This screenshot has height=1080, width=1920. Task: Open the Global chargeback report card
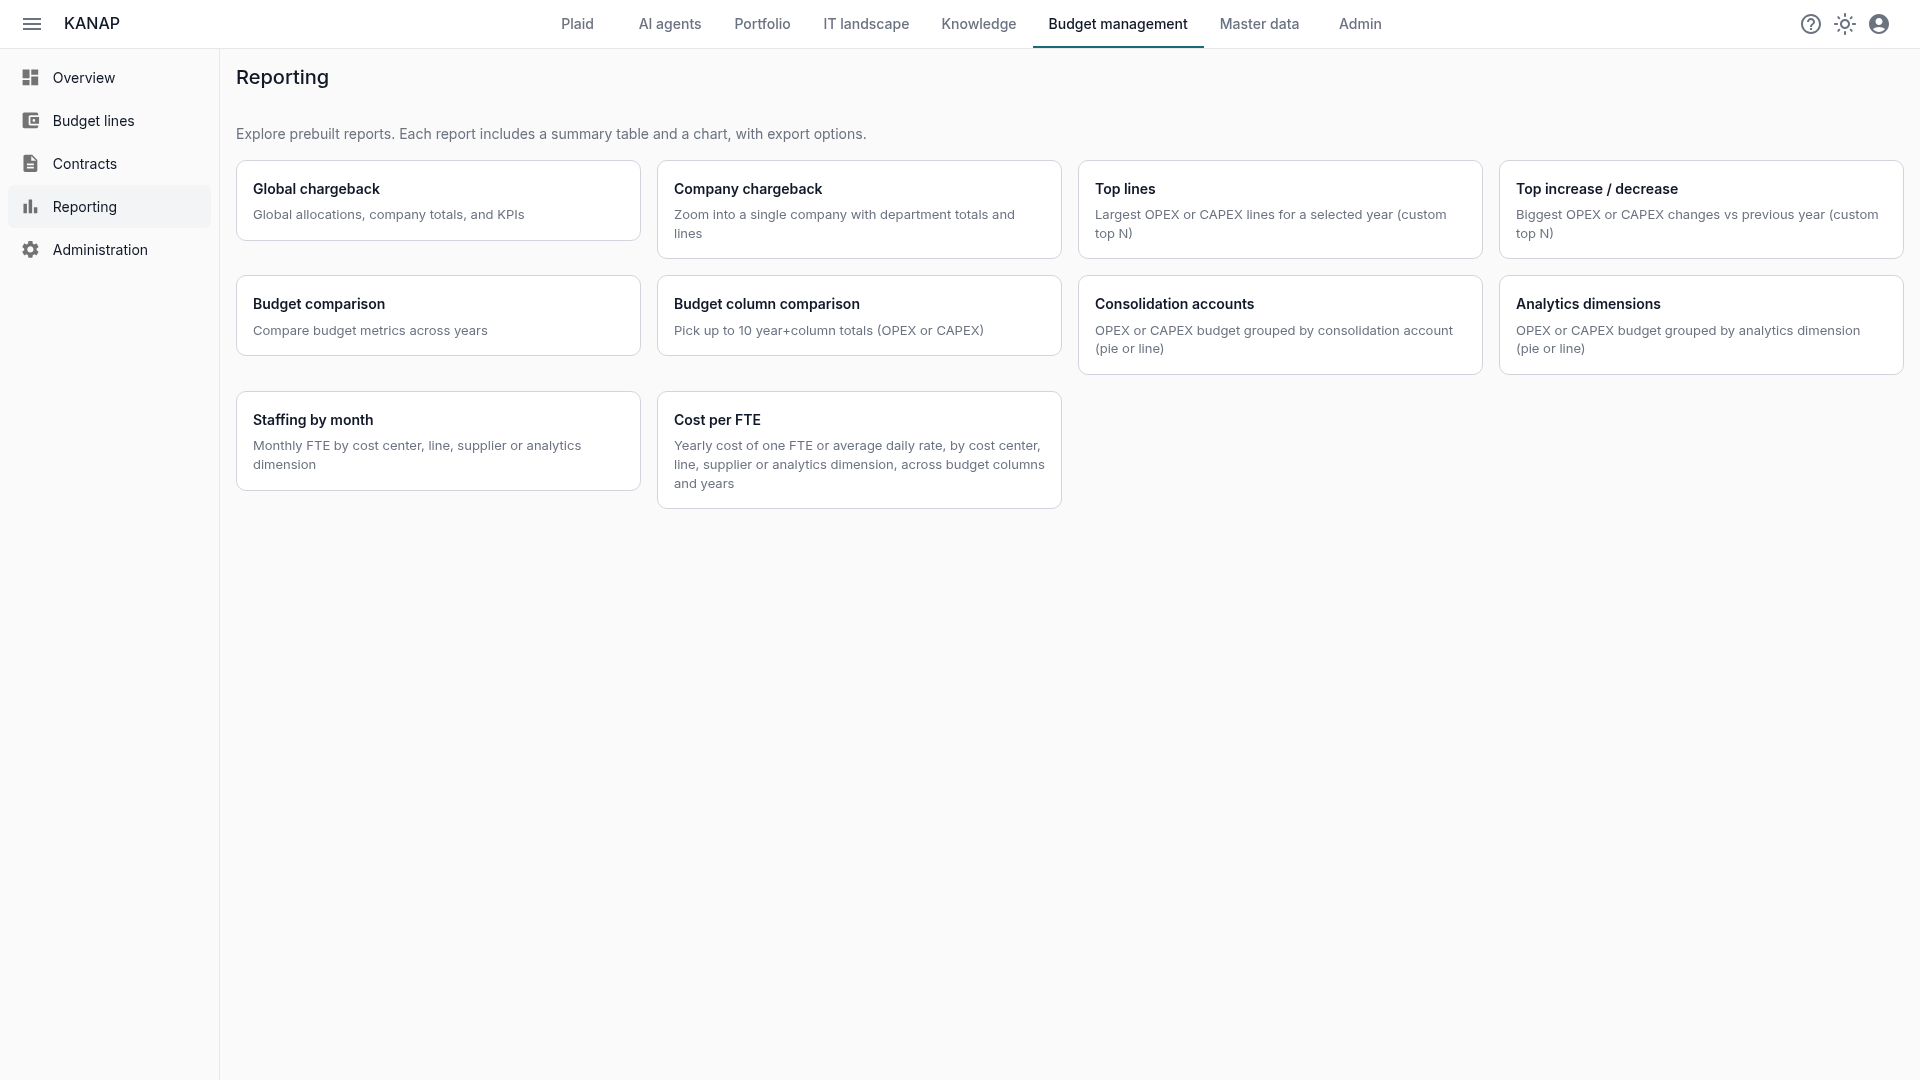[438, 200]
